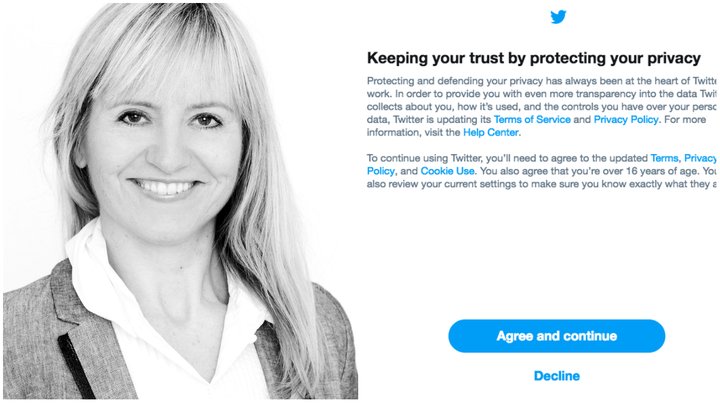Click the paragraph starting Protecting and defending

[542, 107]
